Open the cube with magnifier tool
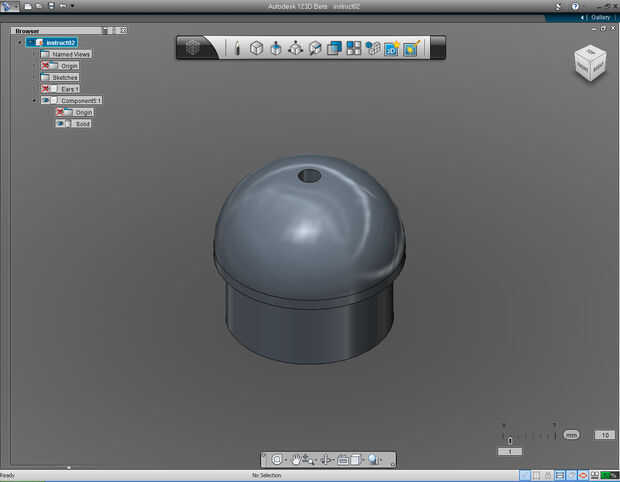This screenshot has width=620, height=482. [x=315, y=48]
